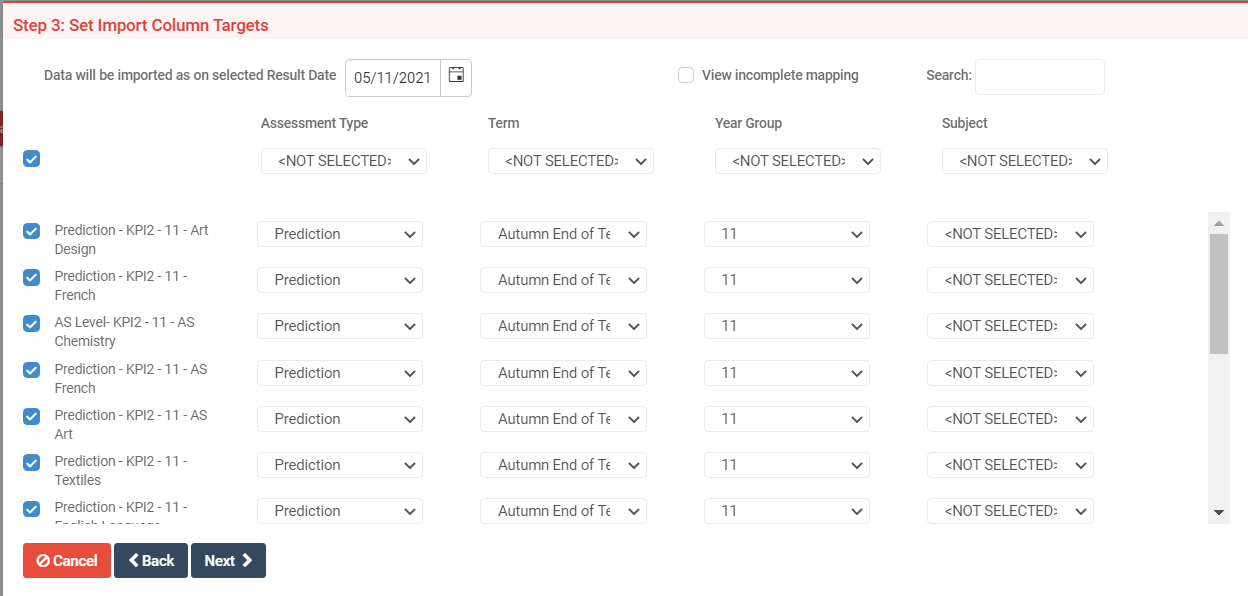Open Year Group dropdown for AS Art row
Screen dimensions: 1248x596
click(786, 418)
